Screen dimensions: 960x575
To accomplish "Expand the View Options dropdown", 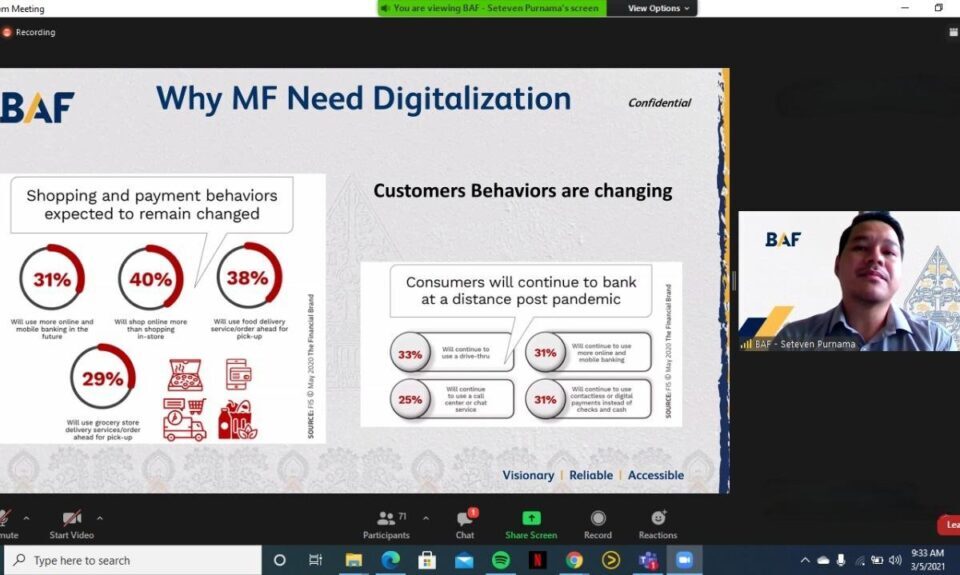I will tap(659, 8).
